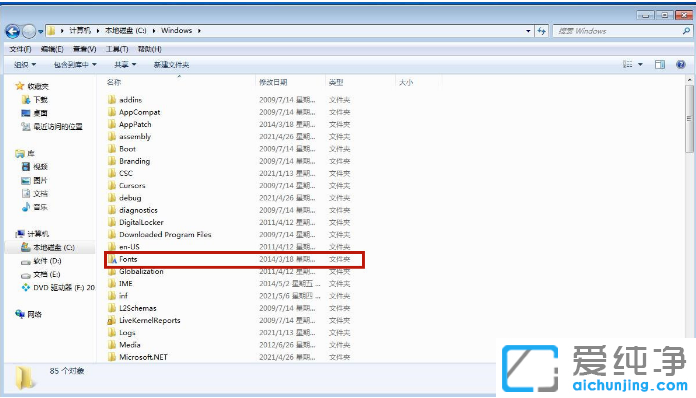Select the Boot folder icon
The image size is (696, 398).
click(x=112, y=149)
